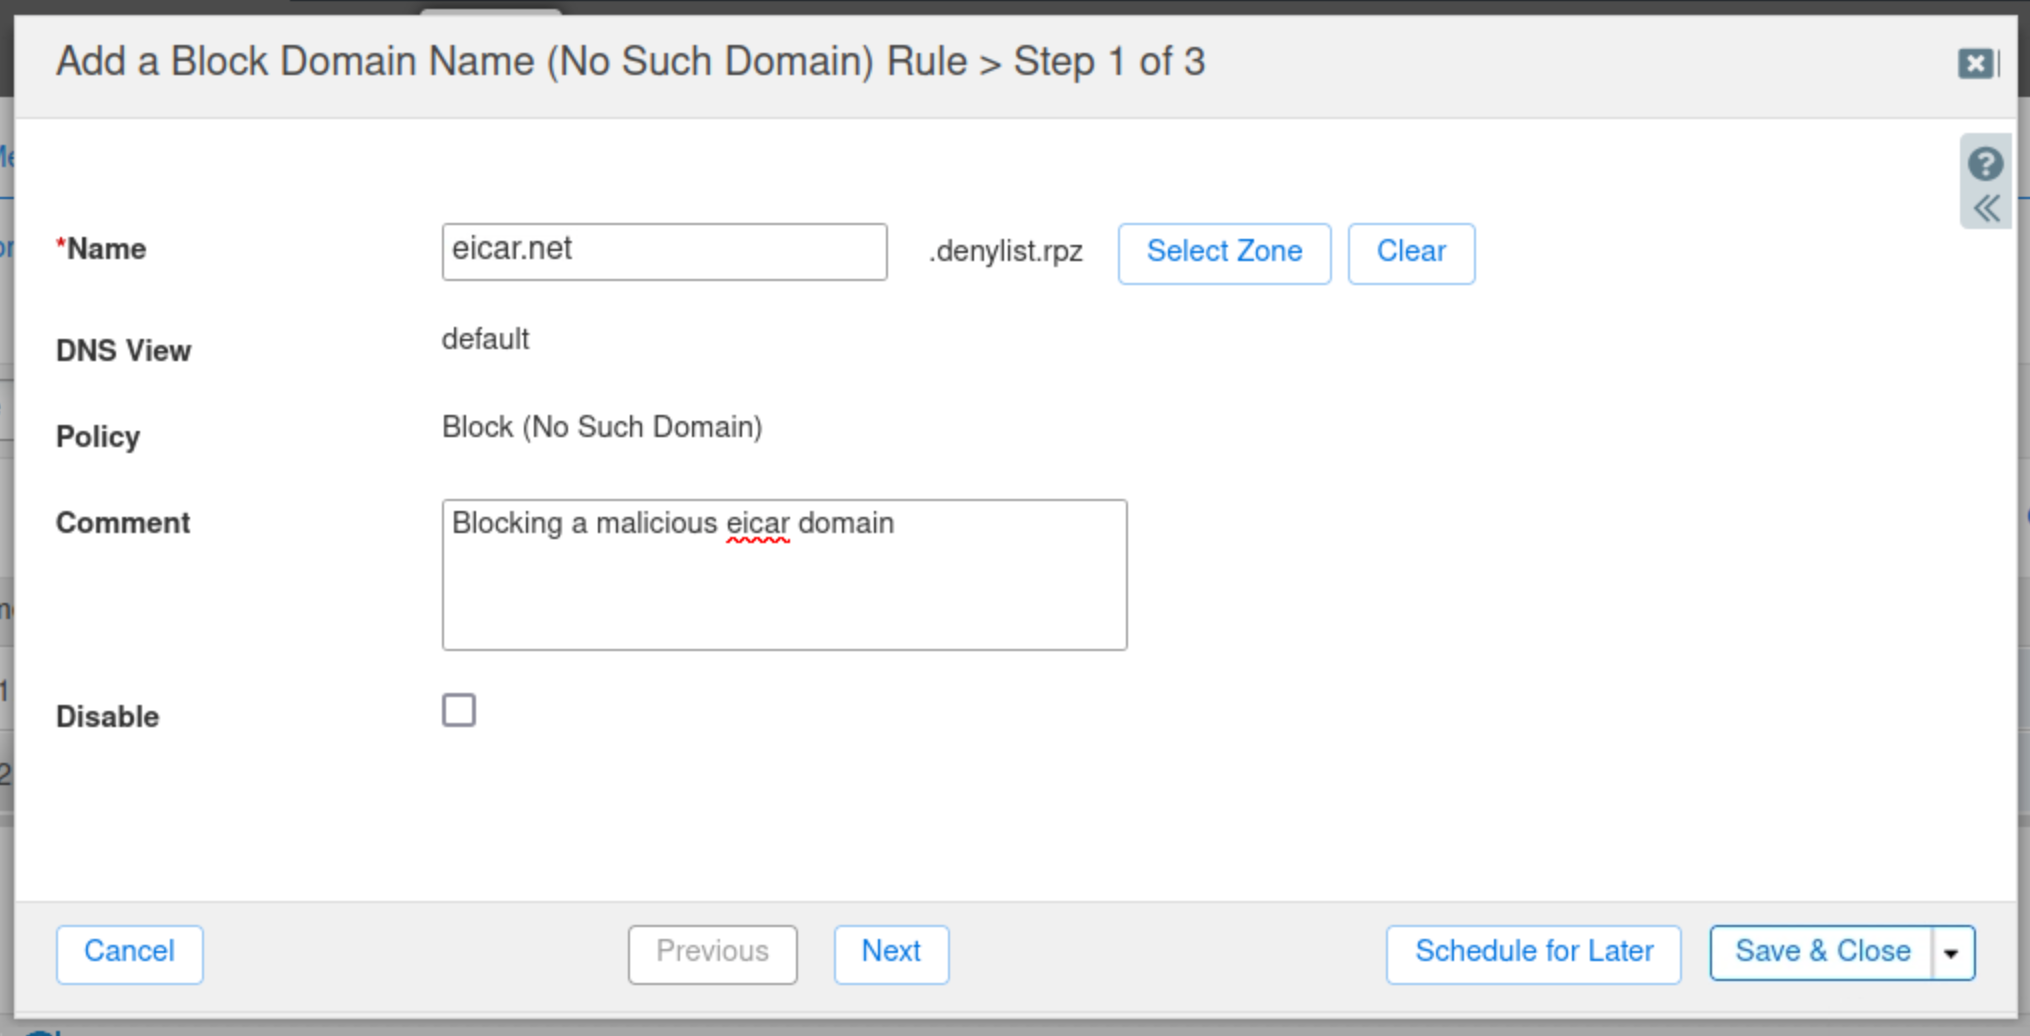Advance to step 2 with Next
The image size is (2030, 1036).
(890, 953)
